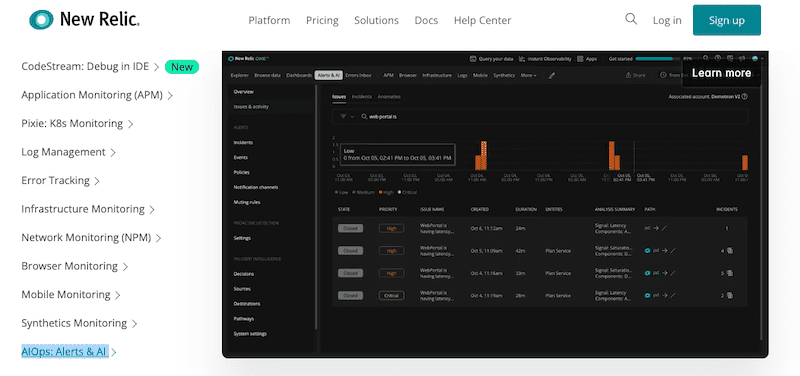Select the Issues tab above the filter bar
This screenshot has height=376, width=800.
point(339,96)
